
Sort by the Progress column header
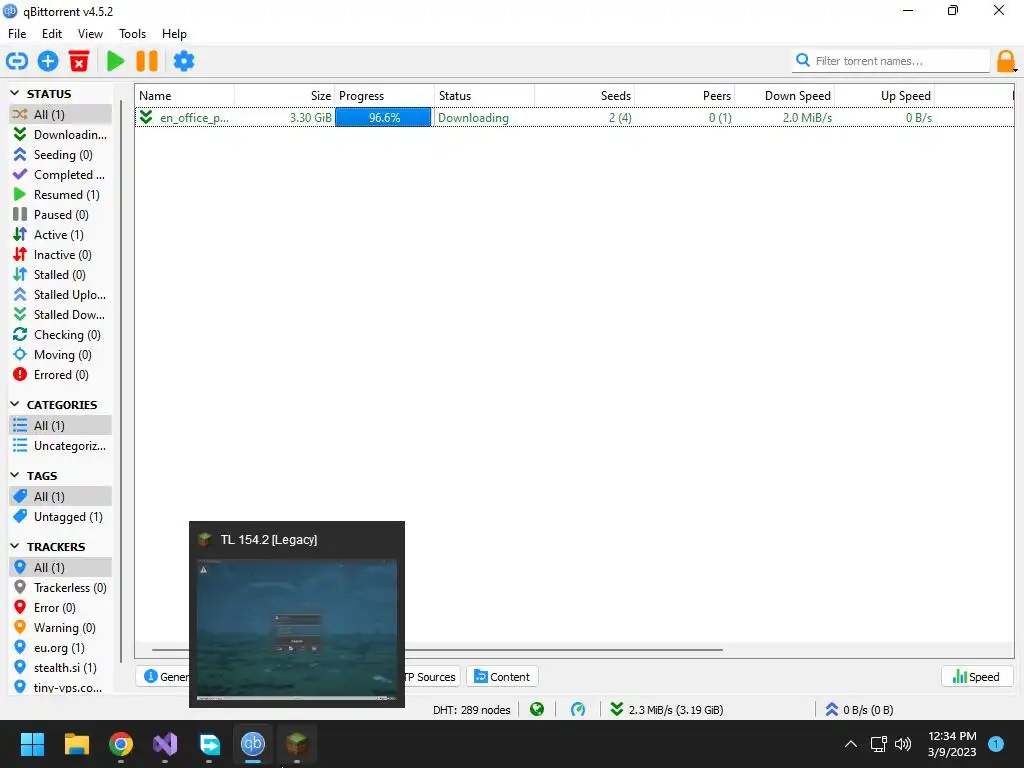(384, 96)
